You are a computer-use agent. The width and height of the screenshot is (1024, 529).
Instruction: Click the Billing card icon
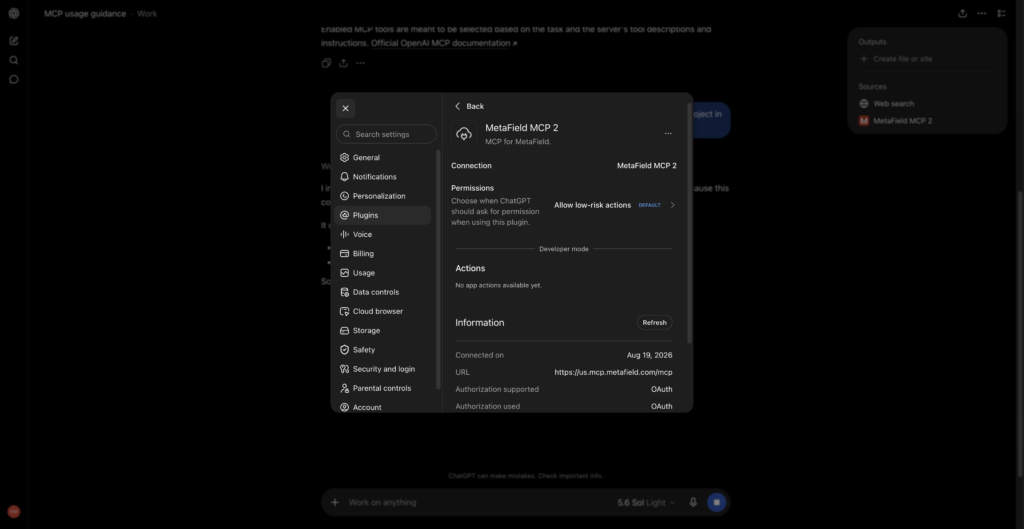click(x=345, y=253)
